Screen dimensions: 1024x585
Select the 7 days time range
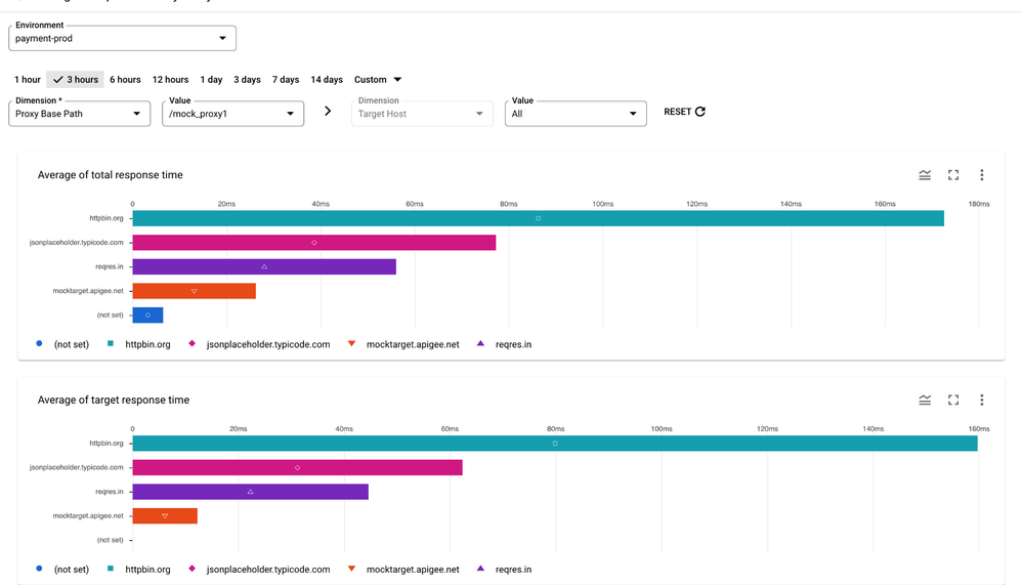click(x=286, y=80)
